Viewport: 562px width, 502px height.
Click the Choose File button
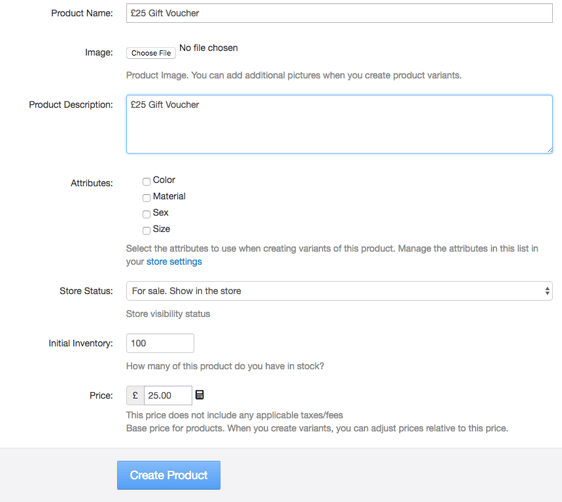(151, 53)
